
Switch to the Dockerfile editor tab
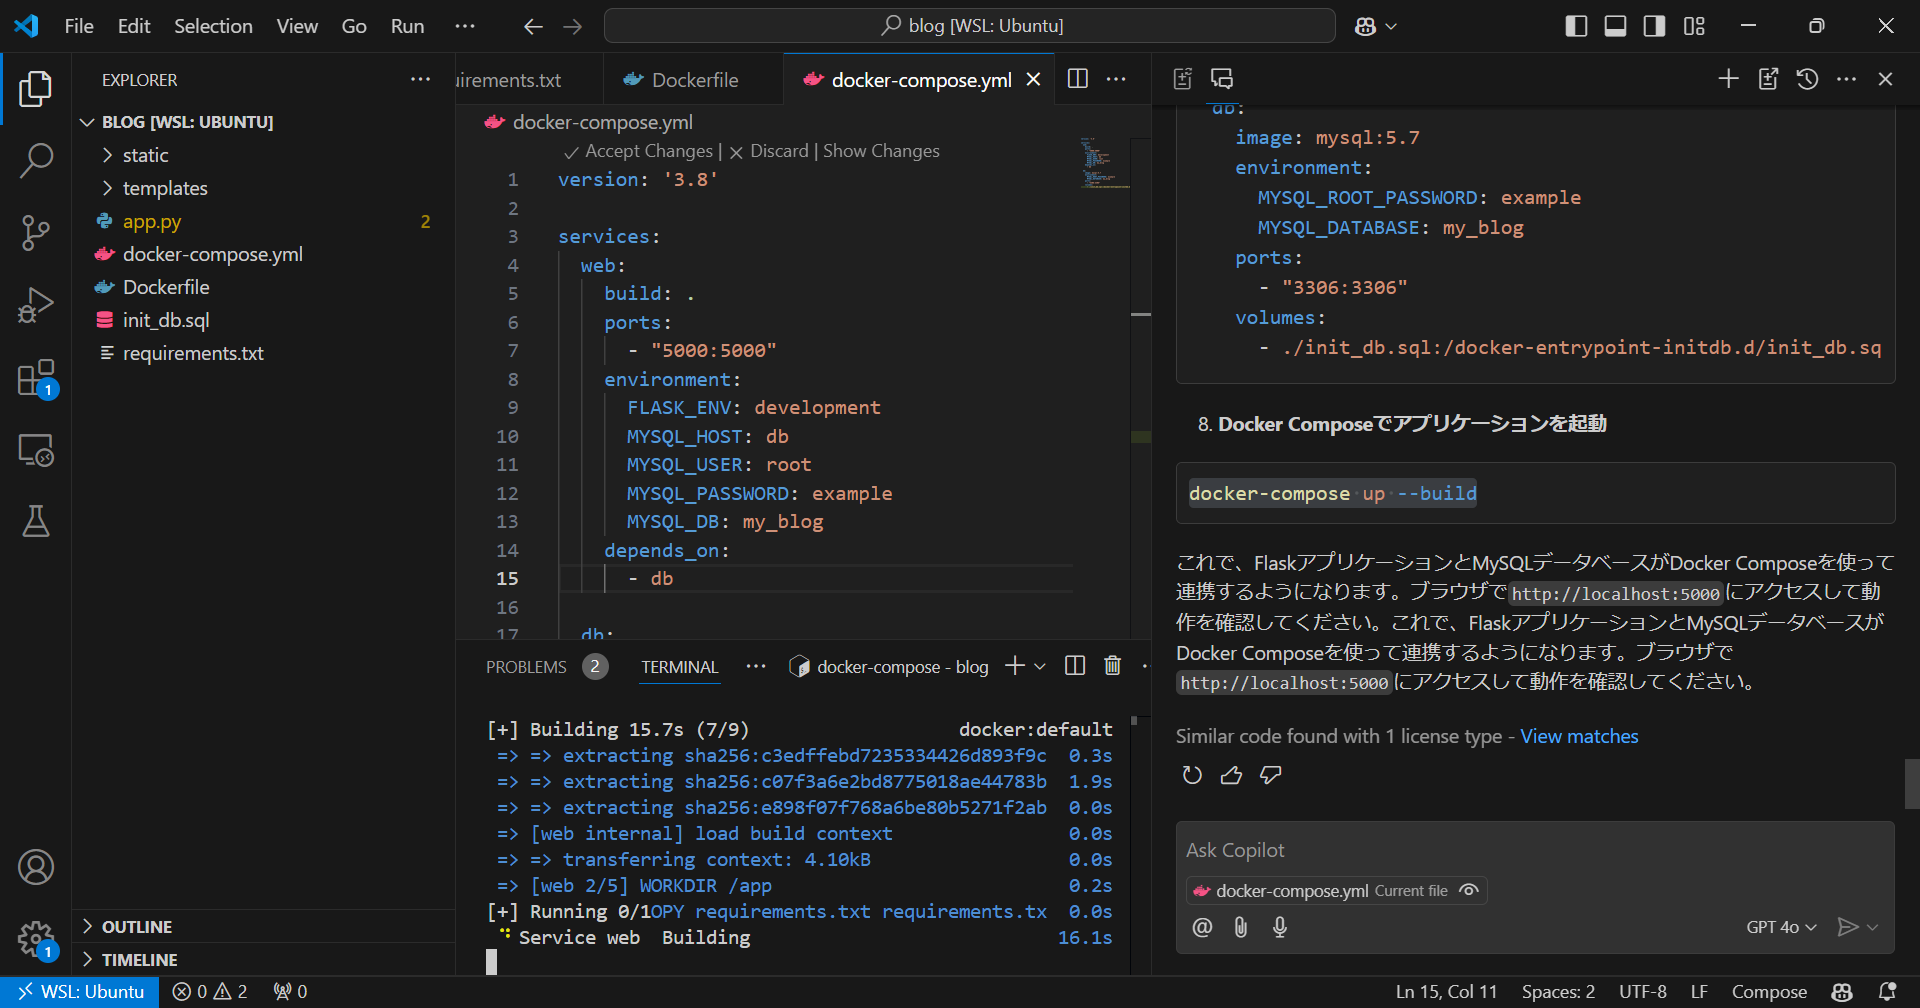tap(694, 80)
